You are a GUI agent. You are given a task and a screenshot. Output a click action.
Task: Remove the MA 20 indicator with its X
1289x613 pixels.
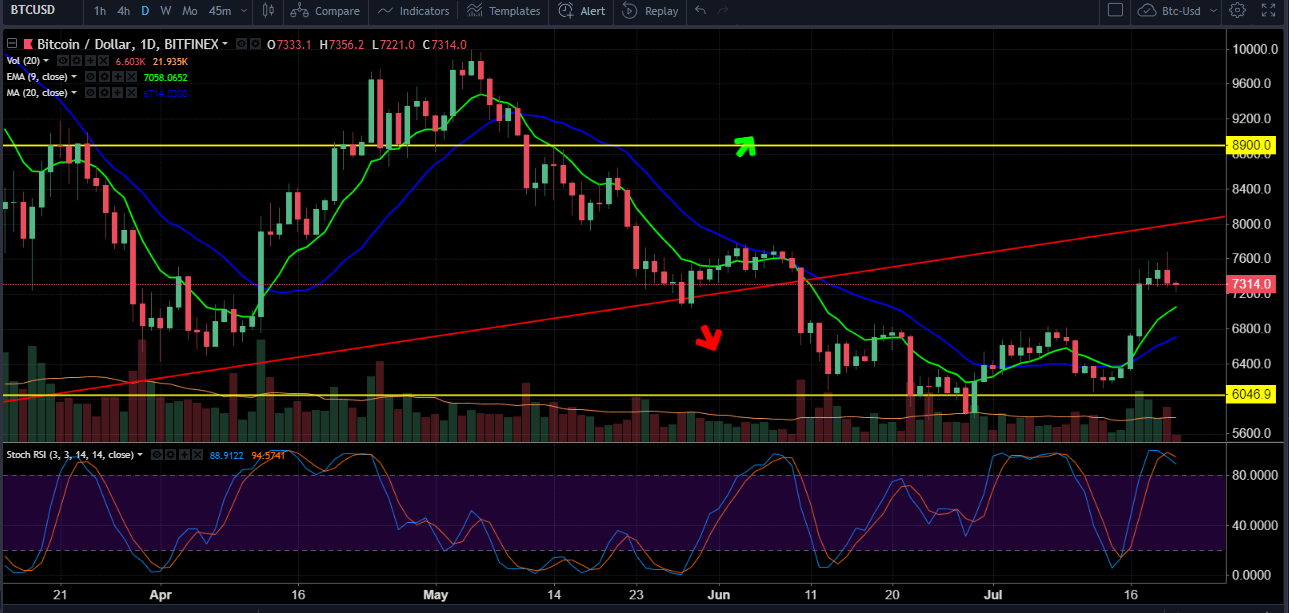[x=131, y=93]
